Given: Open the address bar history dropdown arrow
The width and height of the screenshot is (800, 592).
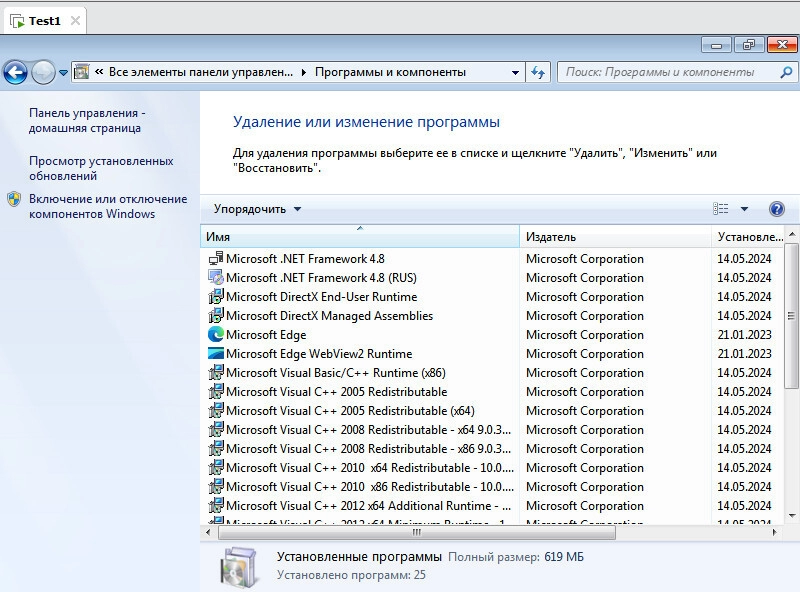Looking at the screenshot, I should tap(515, 72).
